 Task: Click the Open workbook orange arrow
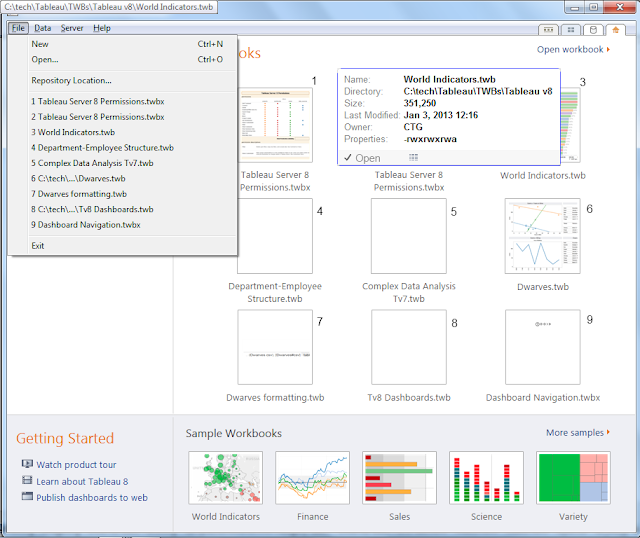coord(608,49)
